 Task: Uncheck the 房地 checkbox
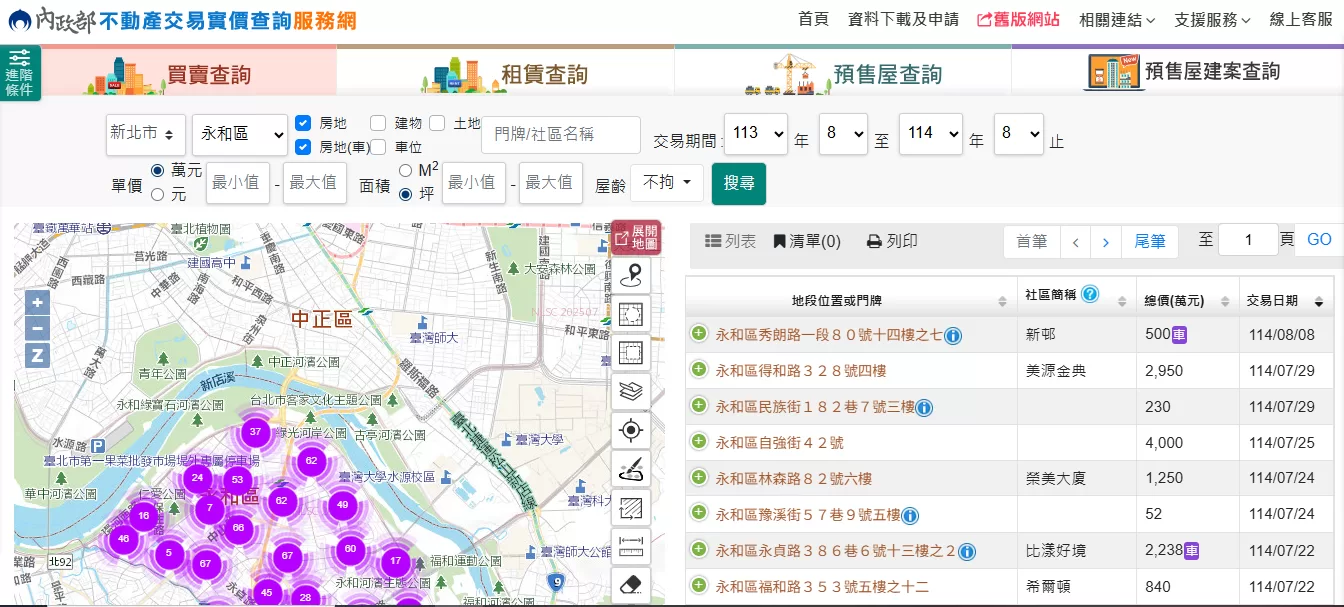click(x=304, y=123)
